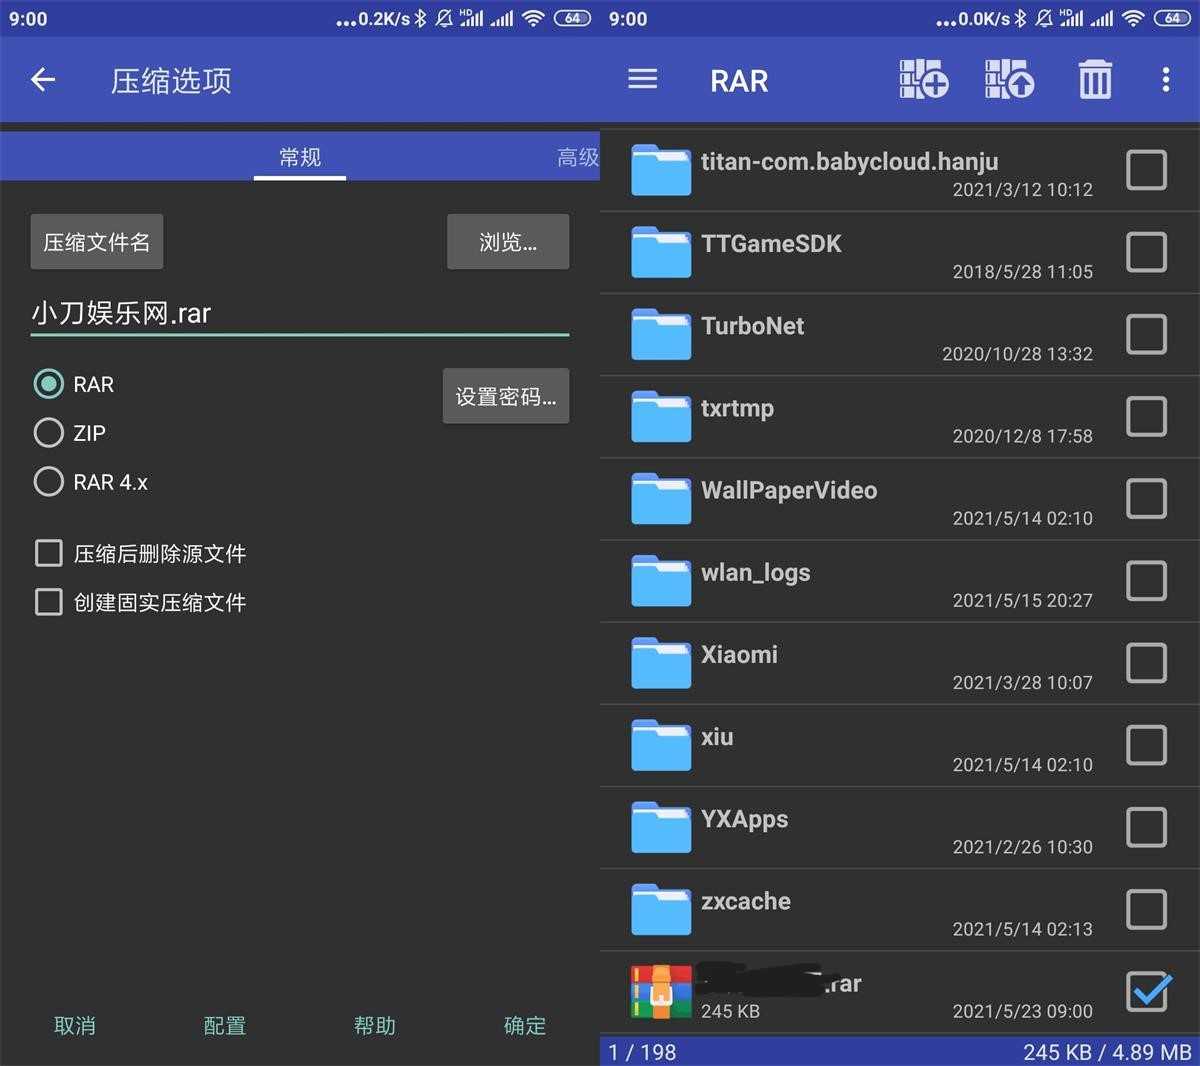This screenshot has height=1066, width=1200.
Task: Check the TTGameSDK folder checkbox
Action: (x=1146, y=252)
